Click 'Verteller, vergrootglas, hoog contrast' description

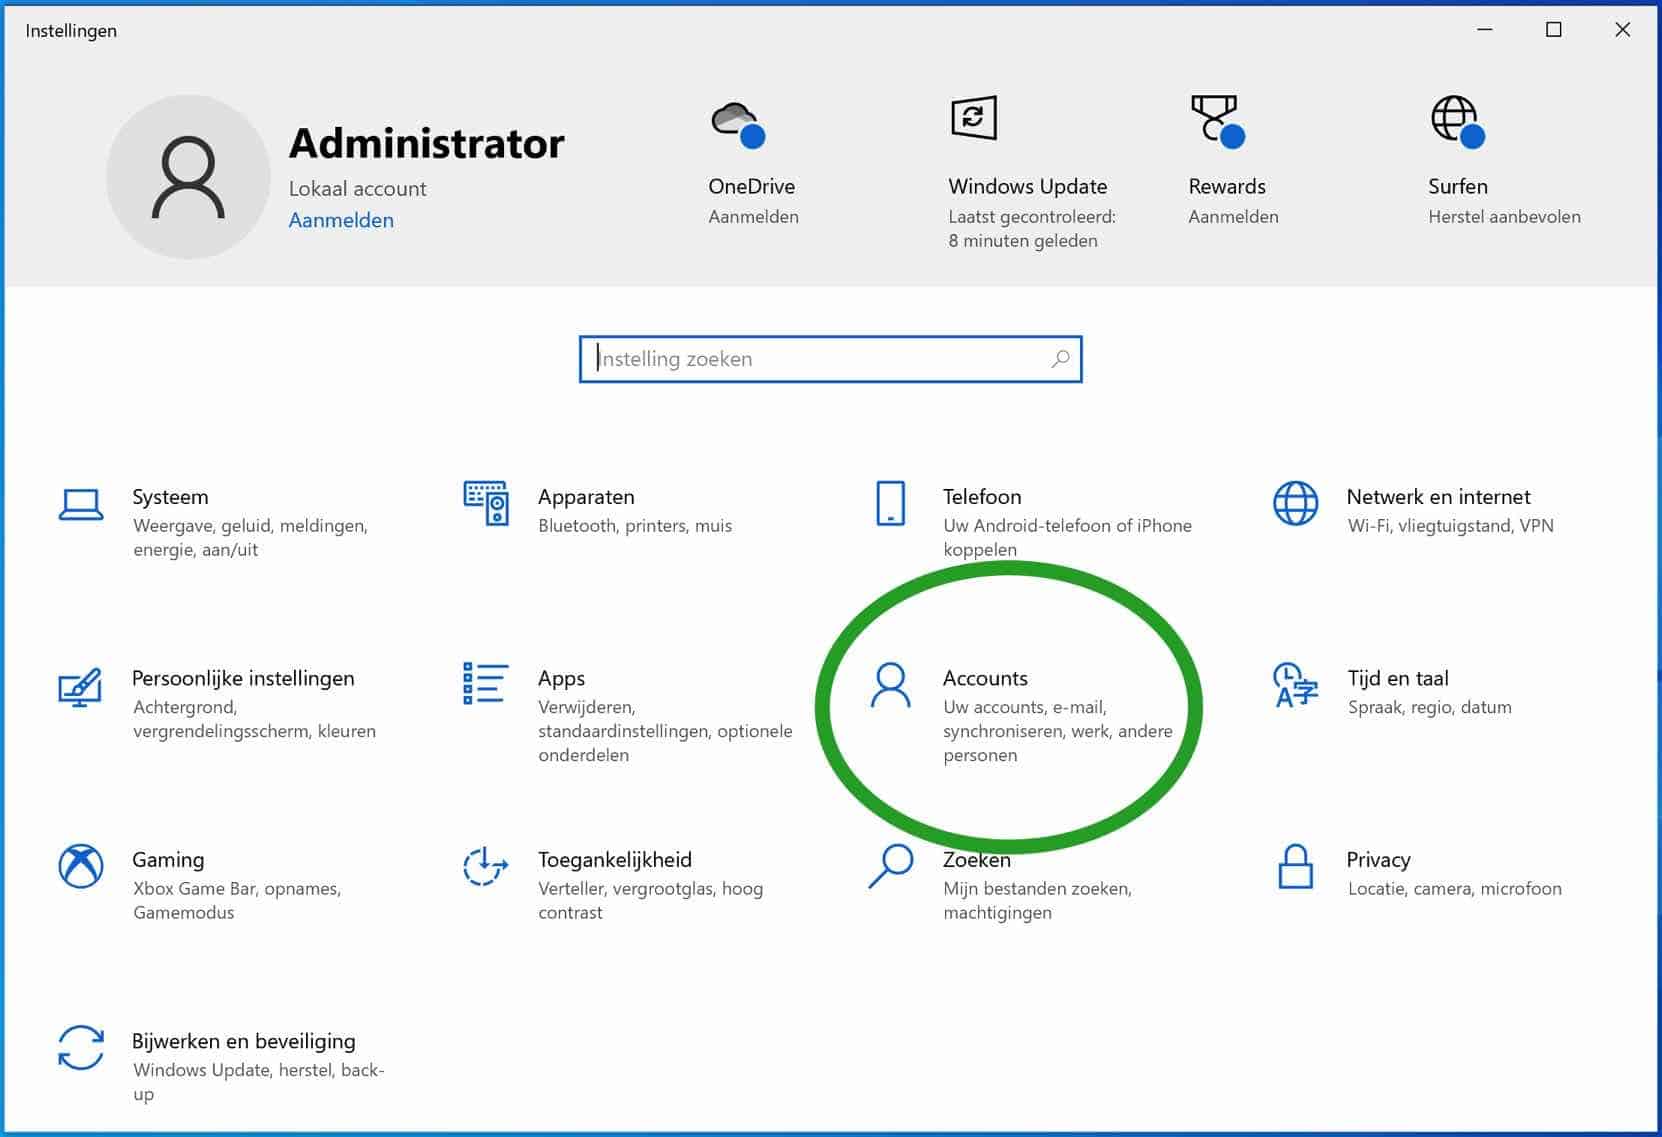tap(650, 900)
